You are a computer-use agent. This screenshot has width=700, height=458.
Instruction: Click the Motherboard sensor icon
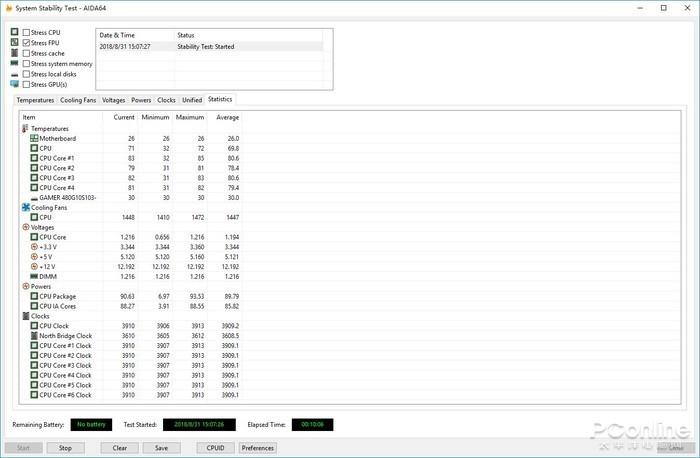33,139
